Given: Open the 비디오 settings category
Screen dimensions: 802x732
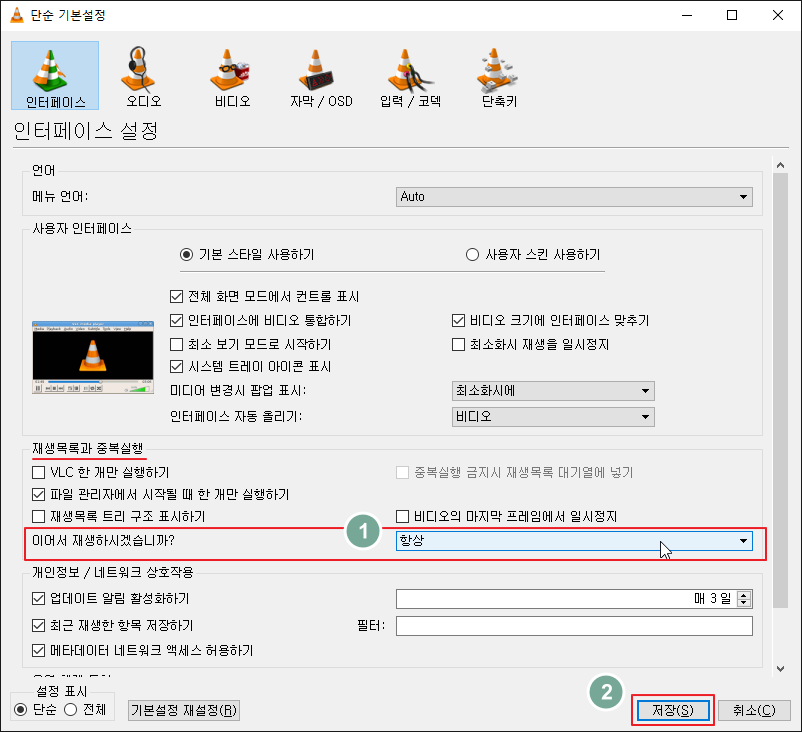Looking at the screenshot, I should click(232, 76).
